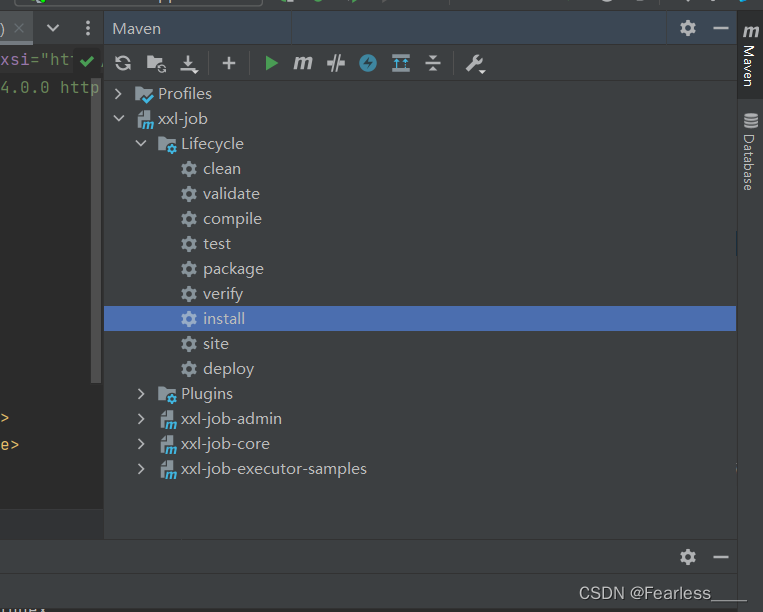Click the xxl-job root project label

pos(182,119)
